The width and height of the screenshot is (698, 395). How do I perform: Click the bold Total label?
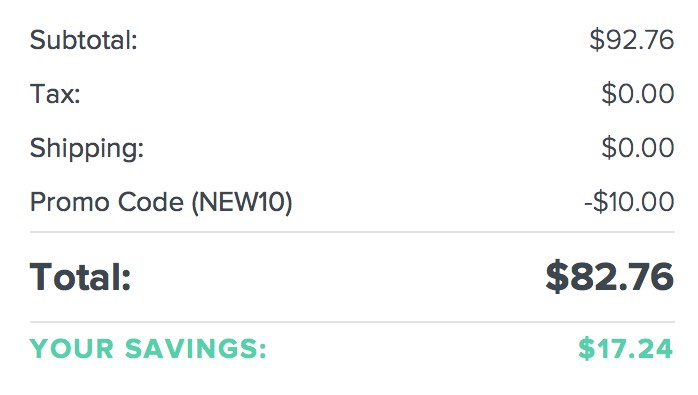point(81,277)
